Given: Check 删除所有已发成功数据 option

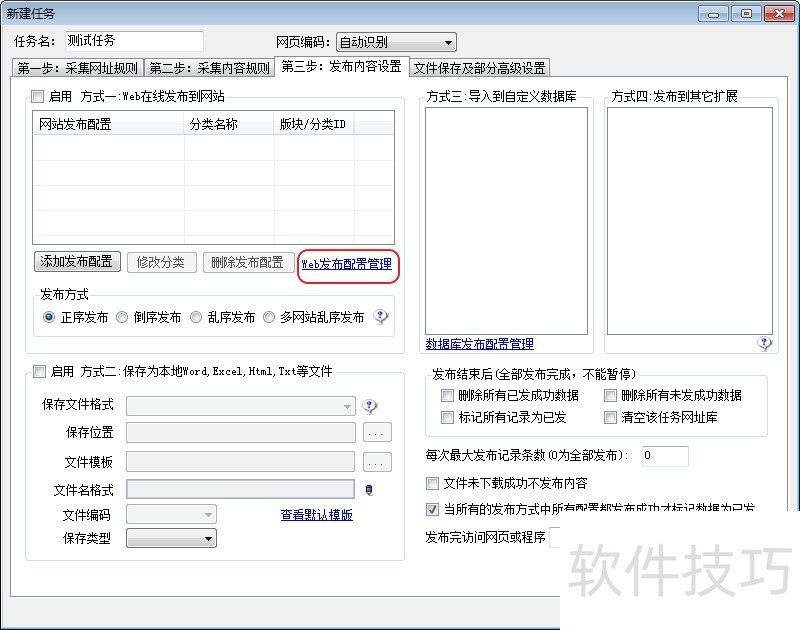Looking at the screenshot, I should [447, 395].
